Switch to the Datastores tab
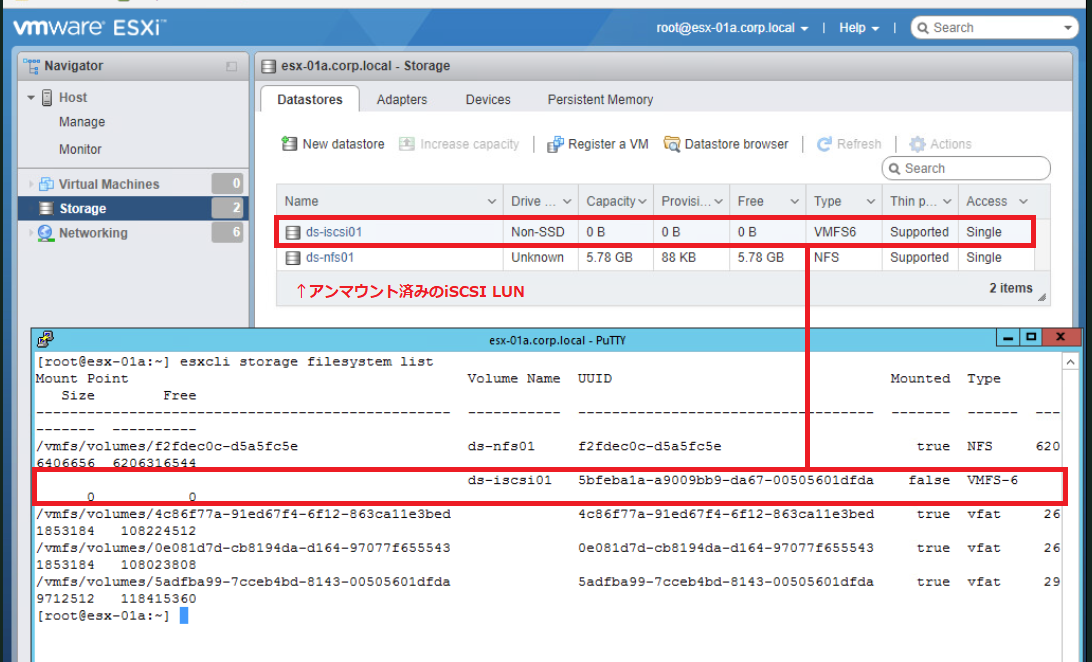1092x662 pixels. coord(310,100)
